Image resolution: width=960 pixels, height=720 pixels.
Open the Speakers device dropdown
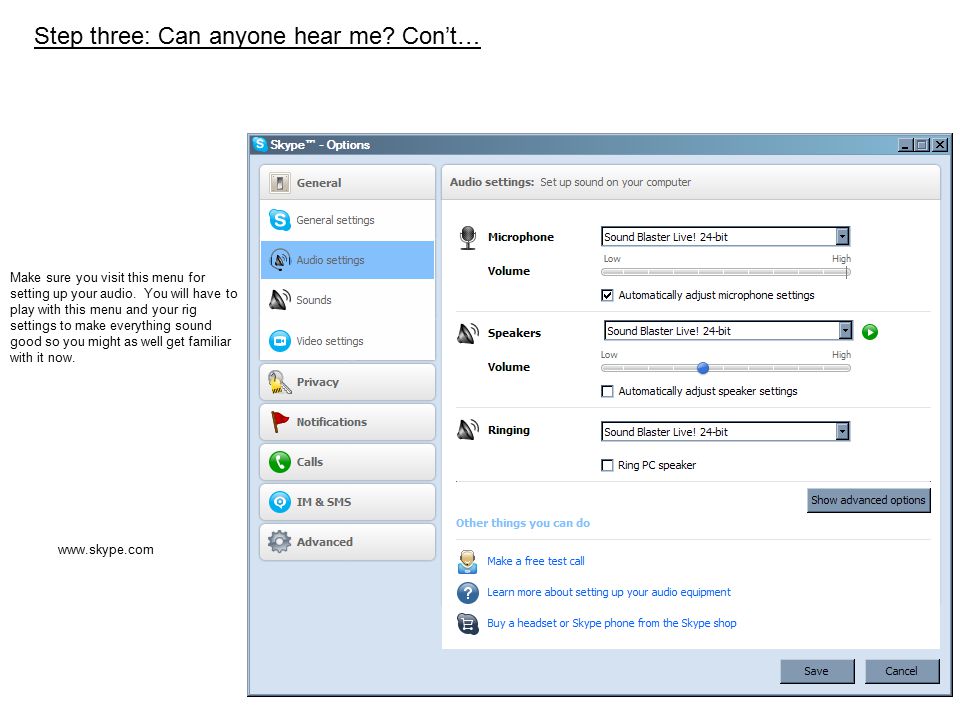tap(845, 331)
